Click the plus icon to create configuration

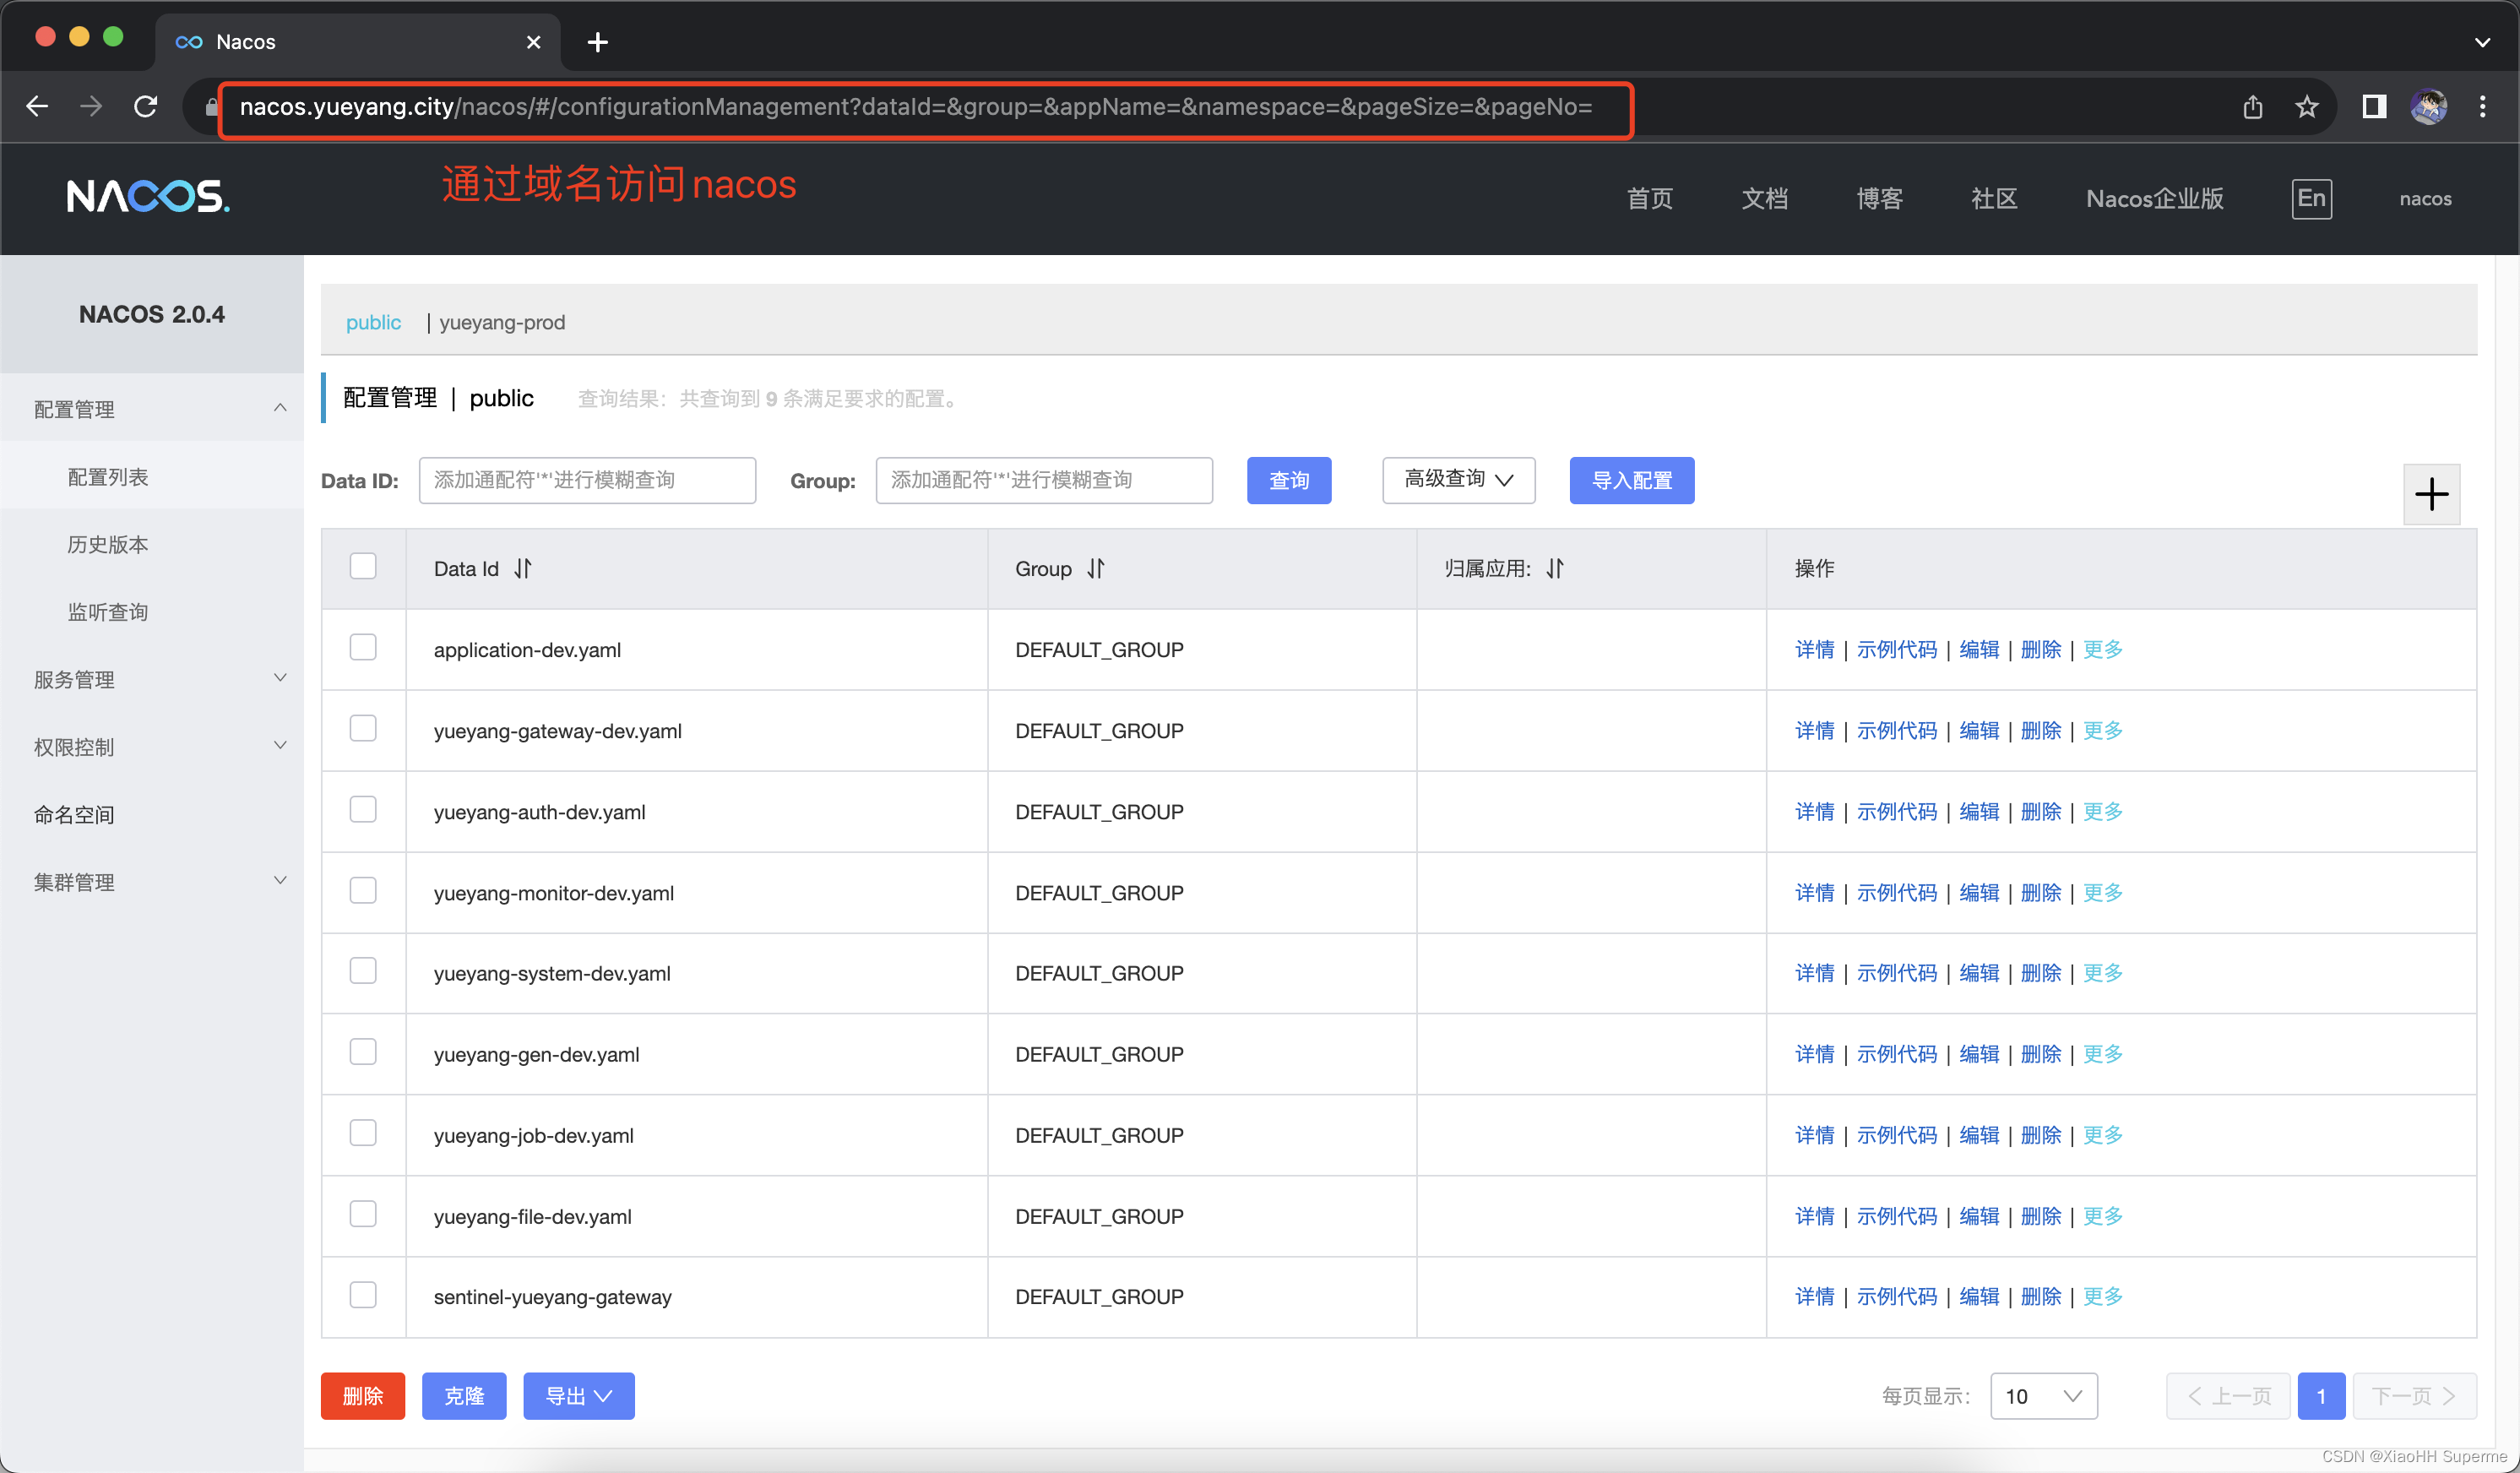[x=2431, y=494]
